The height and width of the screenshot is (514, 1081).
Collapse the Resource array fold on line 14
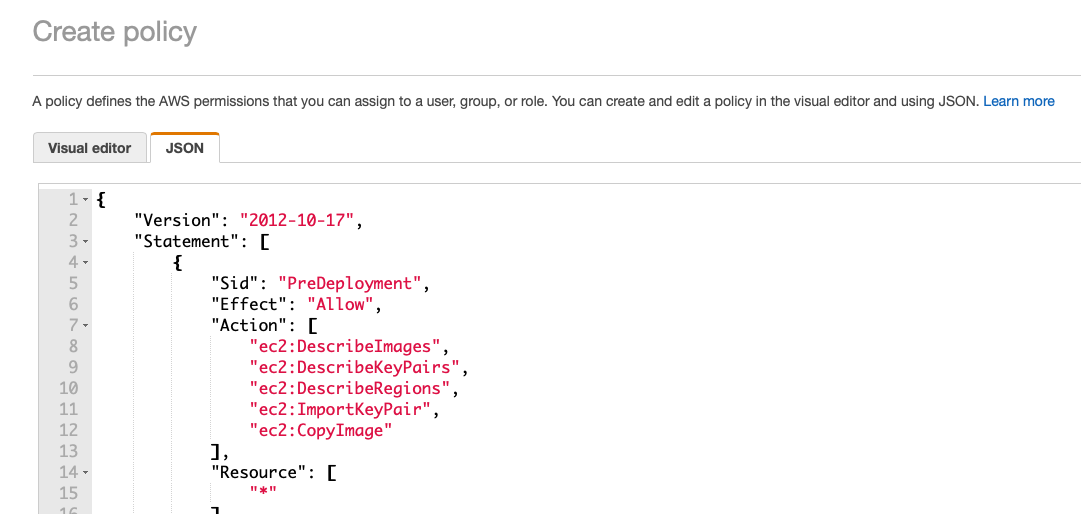[85, 473]
